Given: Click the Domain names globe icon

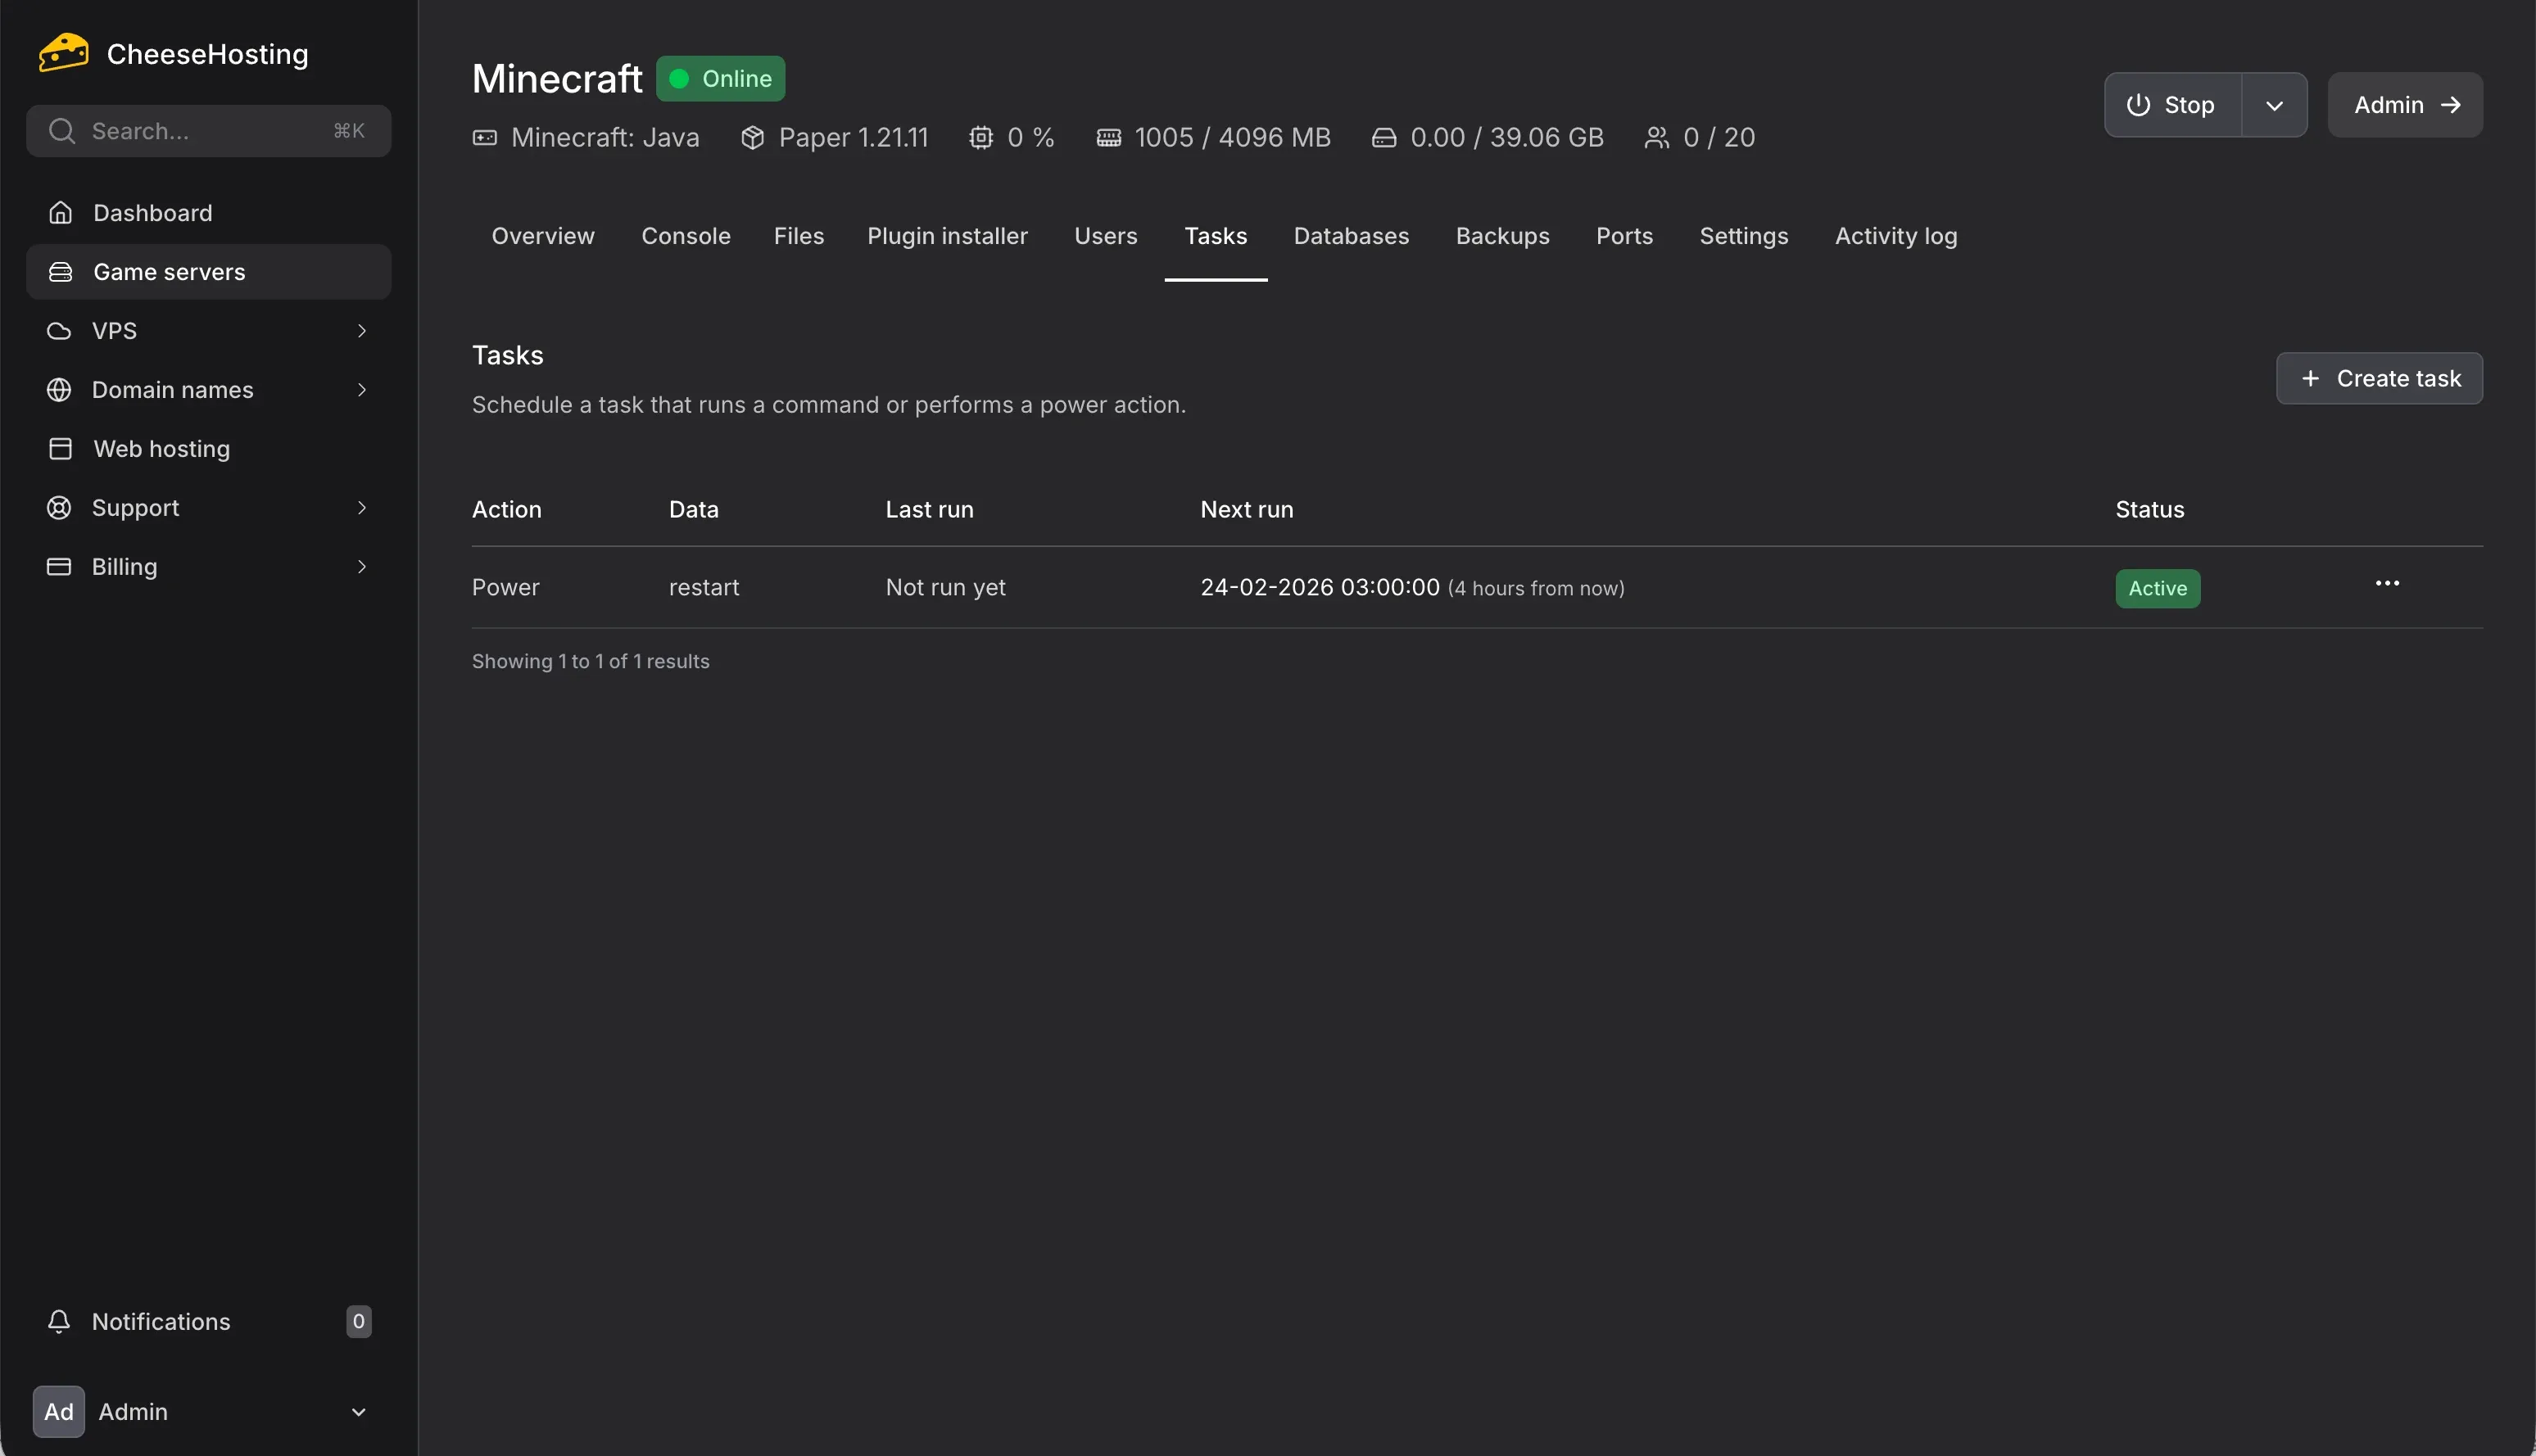Looking at the screenshot, I should tap(59, 389).
